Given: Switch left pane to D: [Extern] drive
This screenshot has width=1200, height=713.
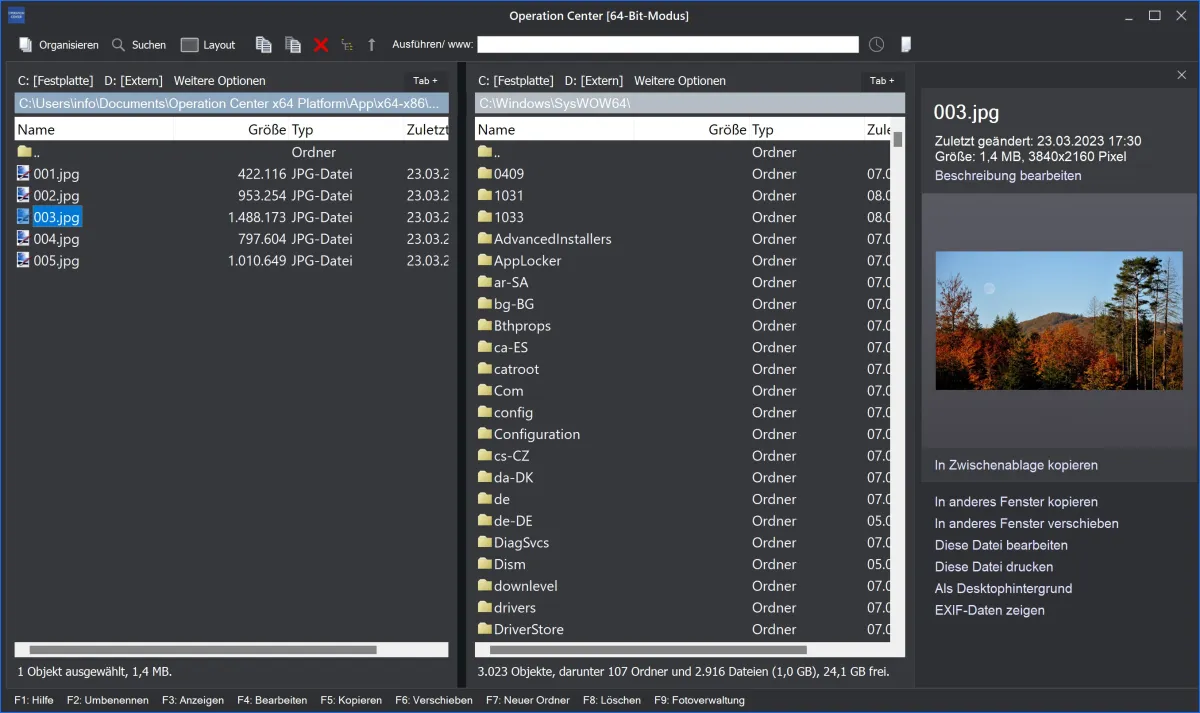Looking at the screenshot, I should (133, 81).
